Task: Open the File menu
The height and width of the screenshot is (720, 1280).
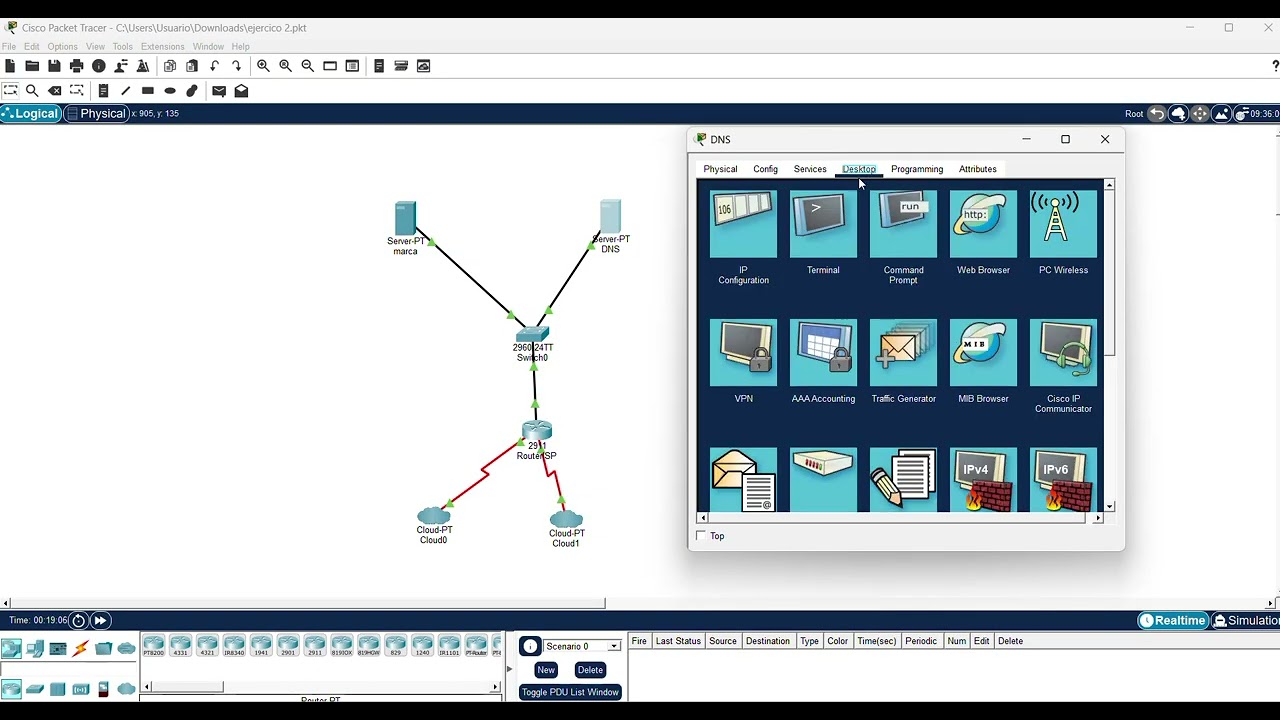Action: [x=9, y=47]
